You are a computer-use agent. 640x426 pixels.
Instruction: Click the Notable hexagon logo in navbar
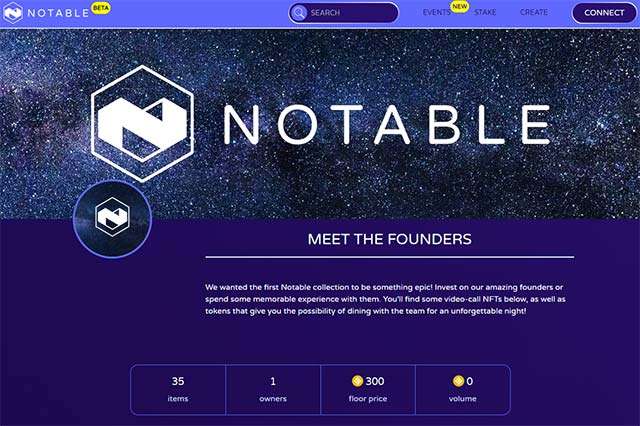click(15, 13)
